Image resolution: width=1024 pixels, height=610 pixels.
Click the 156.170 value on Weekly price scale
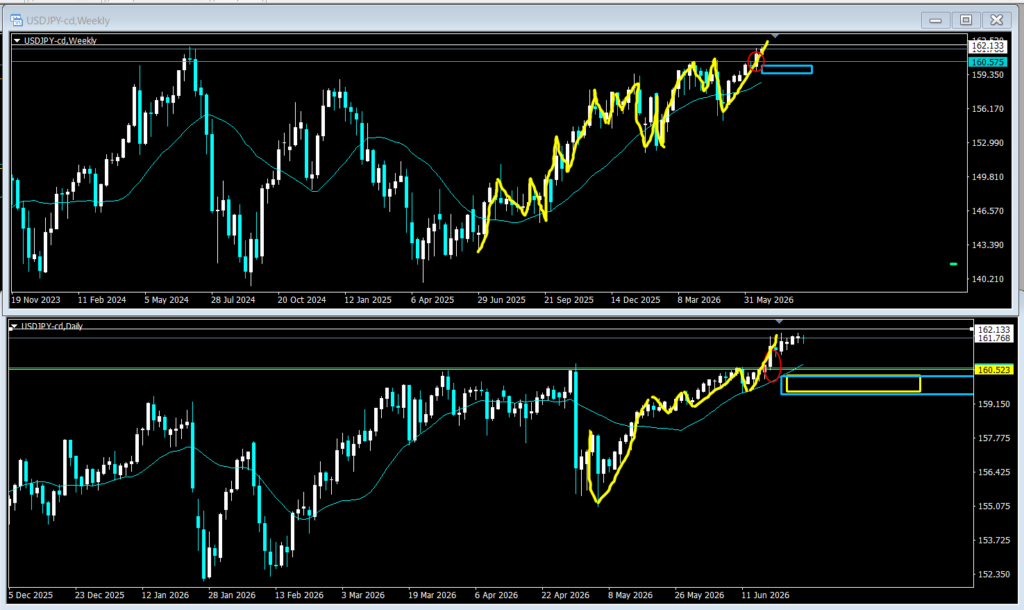[x=987, y=109]
